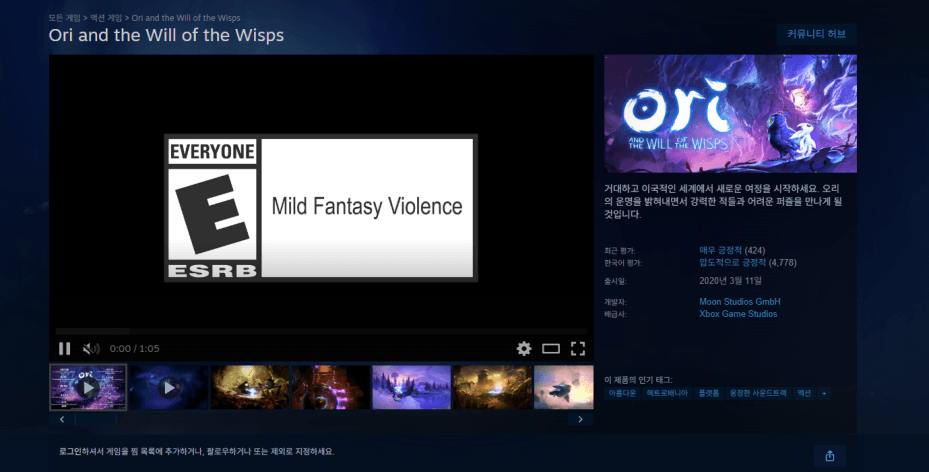929x472 pixels.
Task: Select the 메트로배니아 tag
Action: [667, 393]
